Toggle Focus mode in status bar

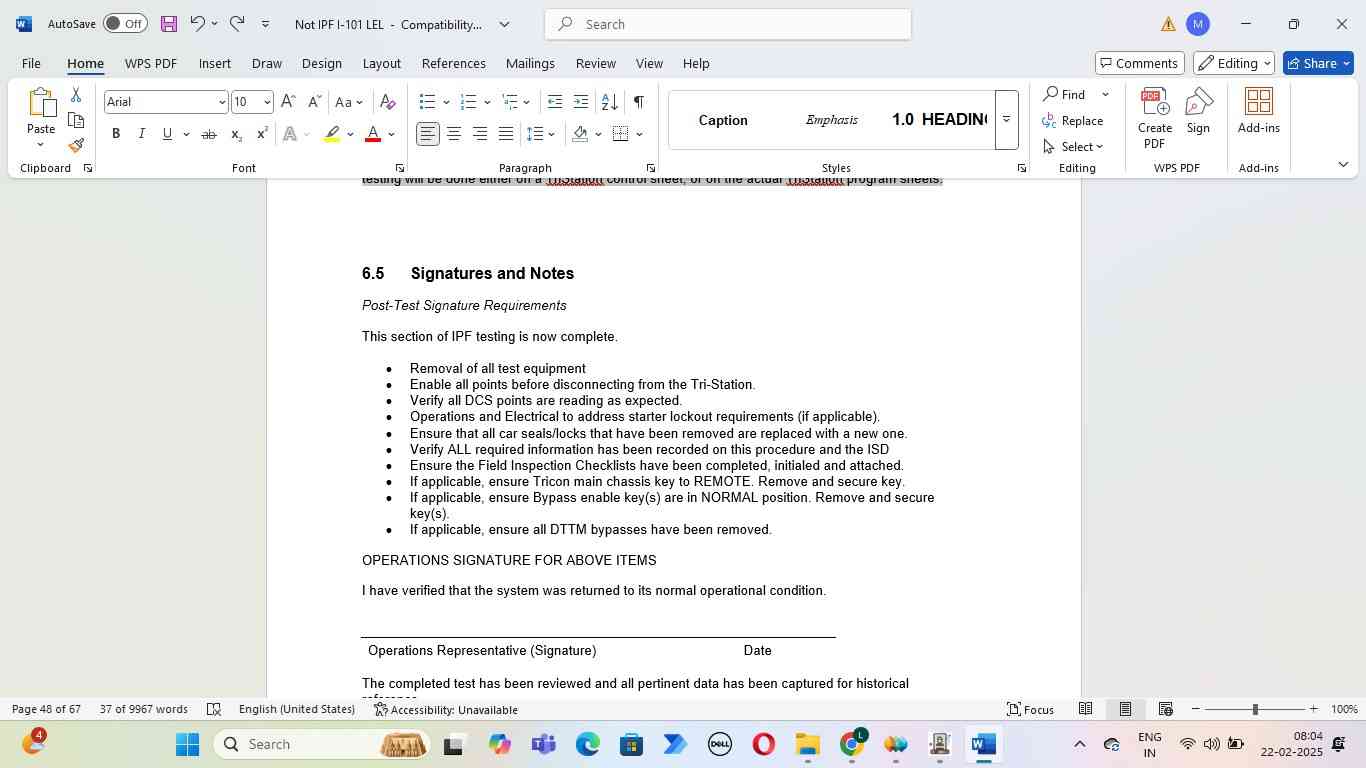pos(1031,709)
